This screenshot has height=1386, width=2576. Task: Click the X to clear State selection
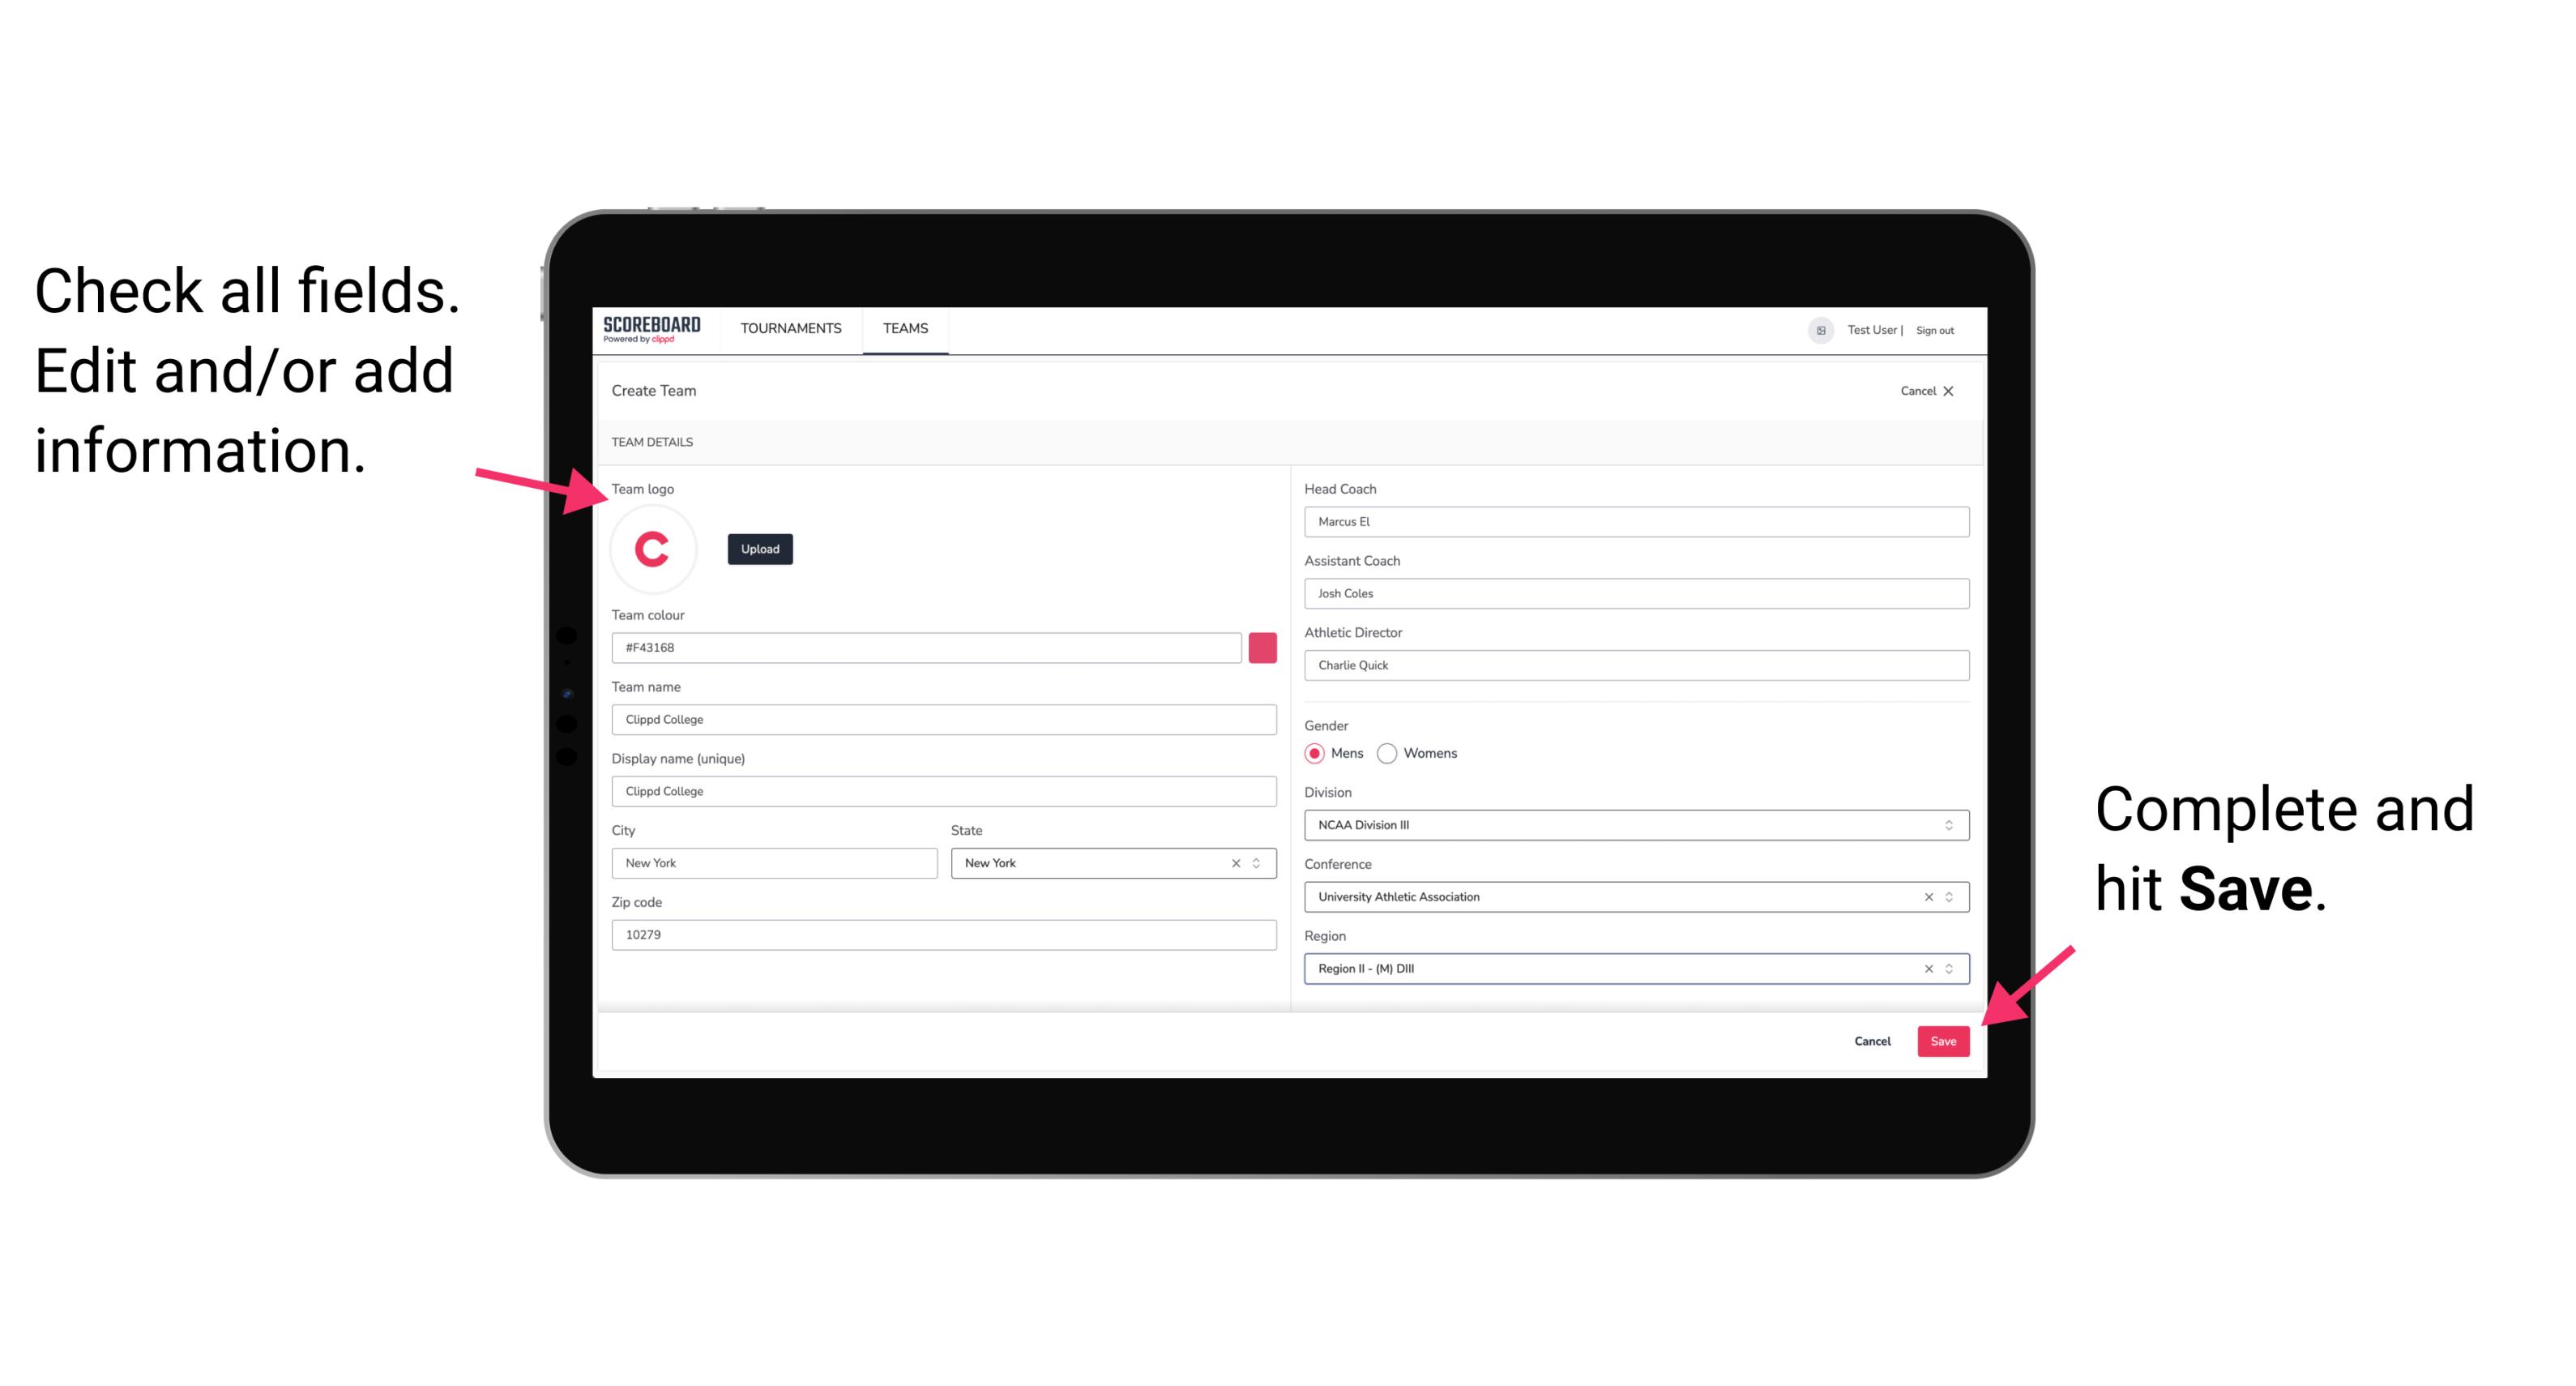coord(1241,862)
